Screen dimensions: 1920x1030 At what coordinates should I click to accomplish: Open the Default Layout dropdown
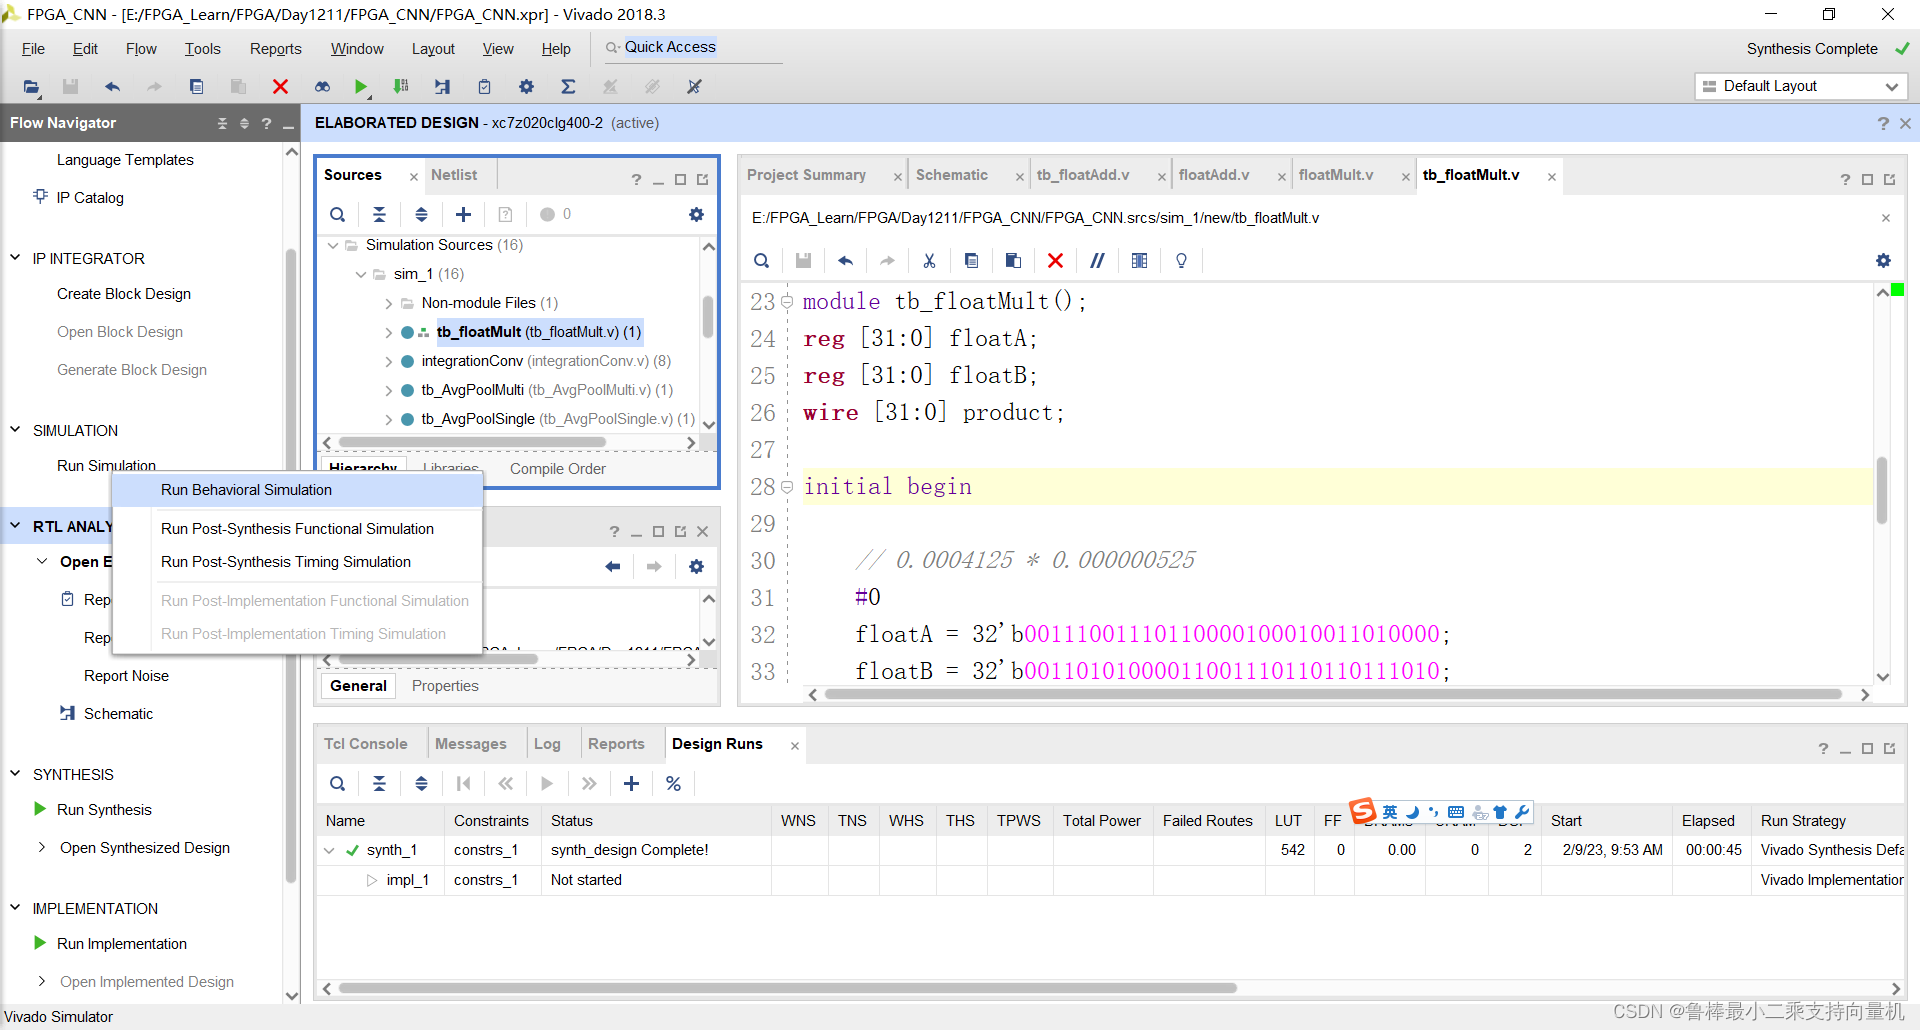(x=1801, y=86)
